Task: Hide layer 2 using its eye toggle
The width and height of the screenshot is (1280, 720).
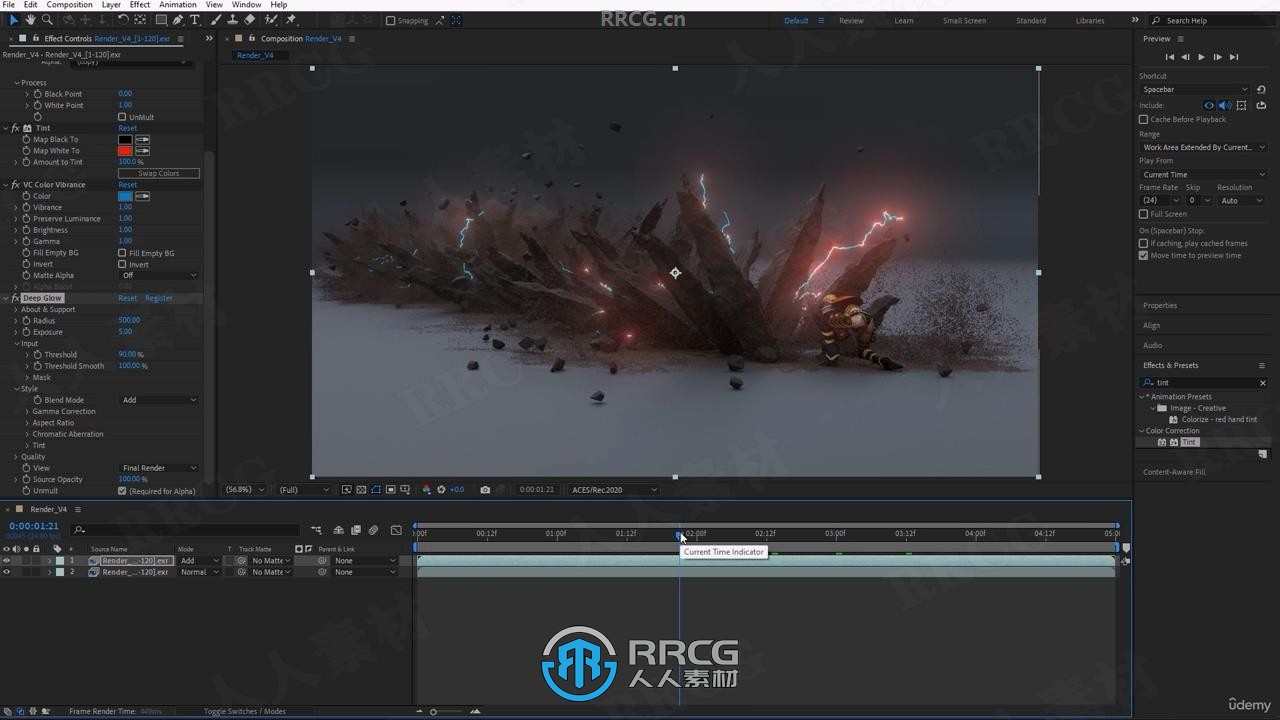Action: 6,572
